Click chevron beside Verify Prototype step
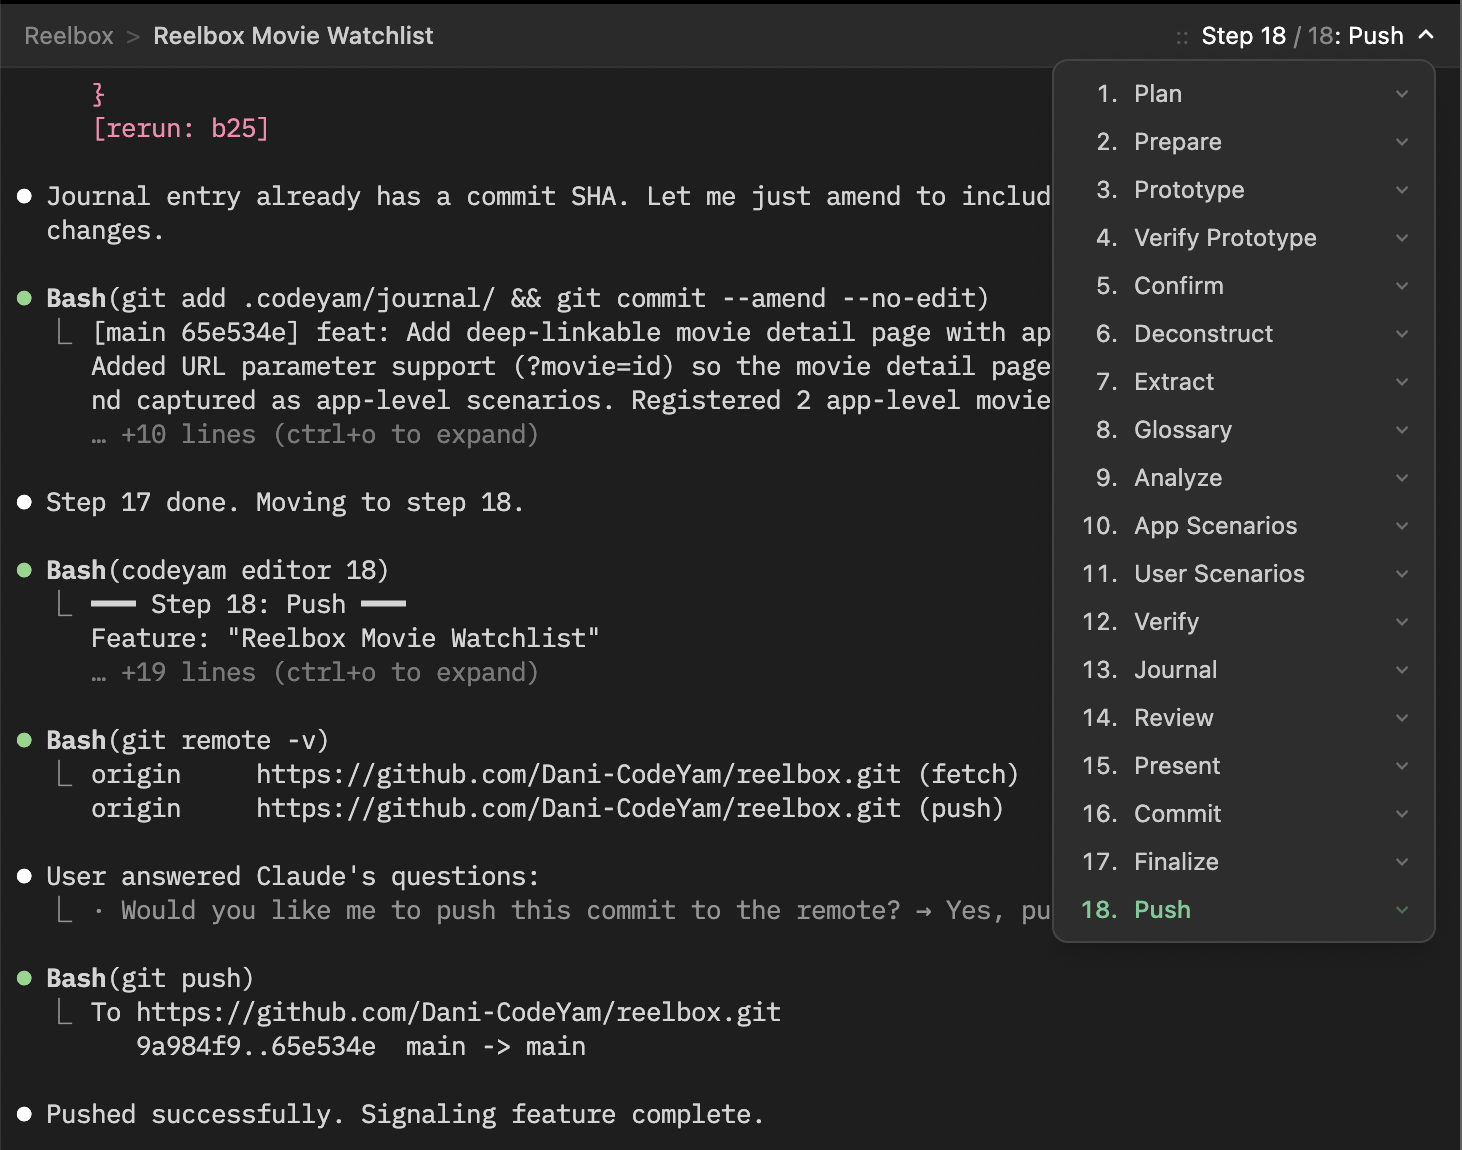1462x1150 pixels. pyautogui.click(x=1402, y=238)
